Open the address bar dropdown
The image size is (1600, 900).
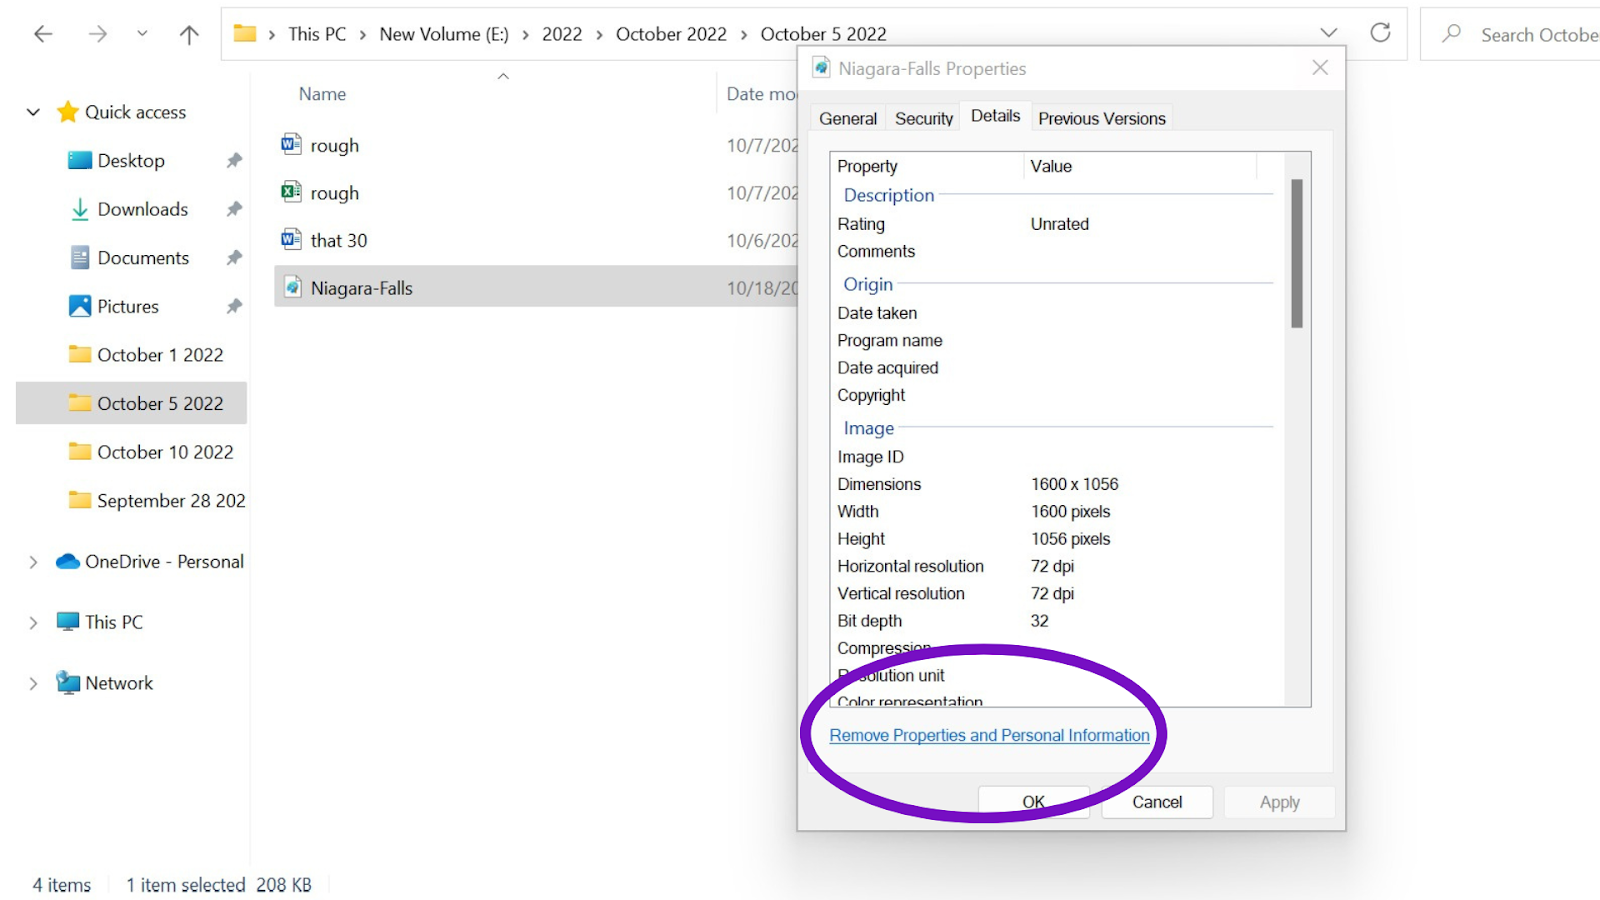pyautogui.click(x=1329, y=33)
